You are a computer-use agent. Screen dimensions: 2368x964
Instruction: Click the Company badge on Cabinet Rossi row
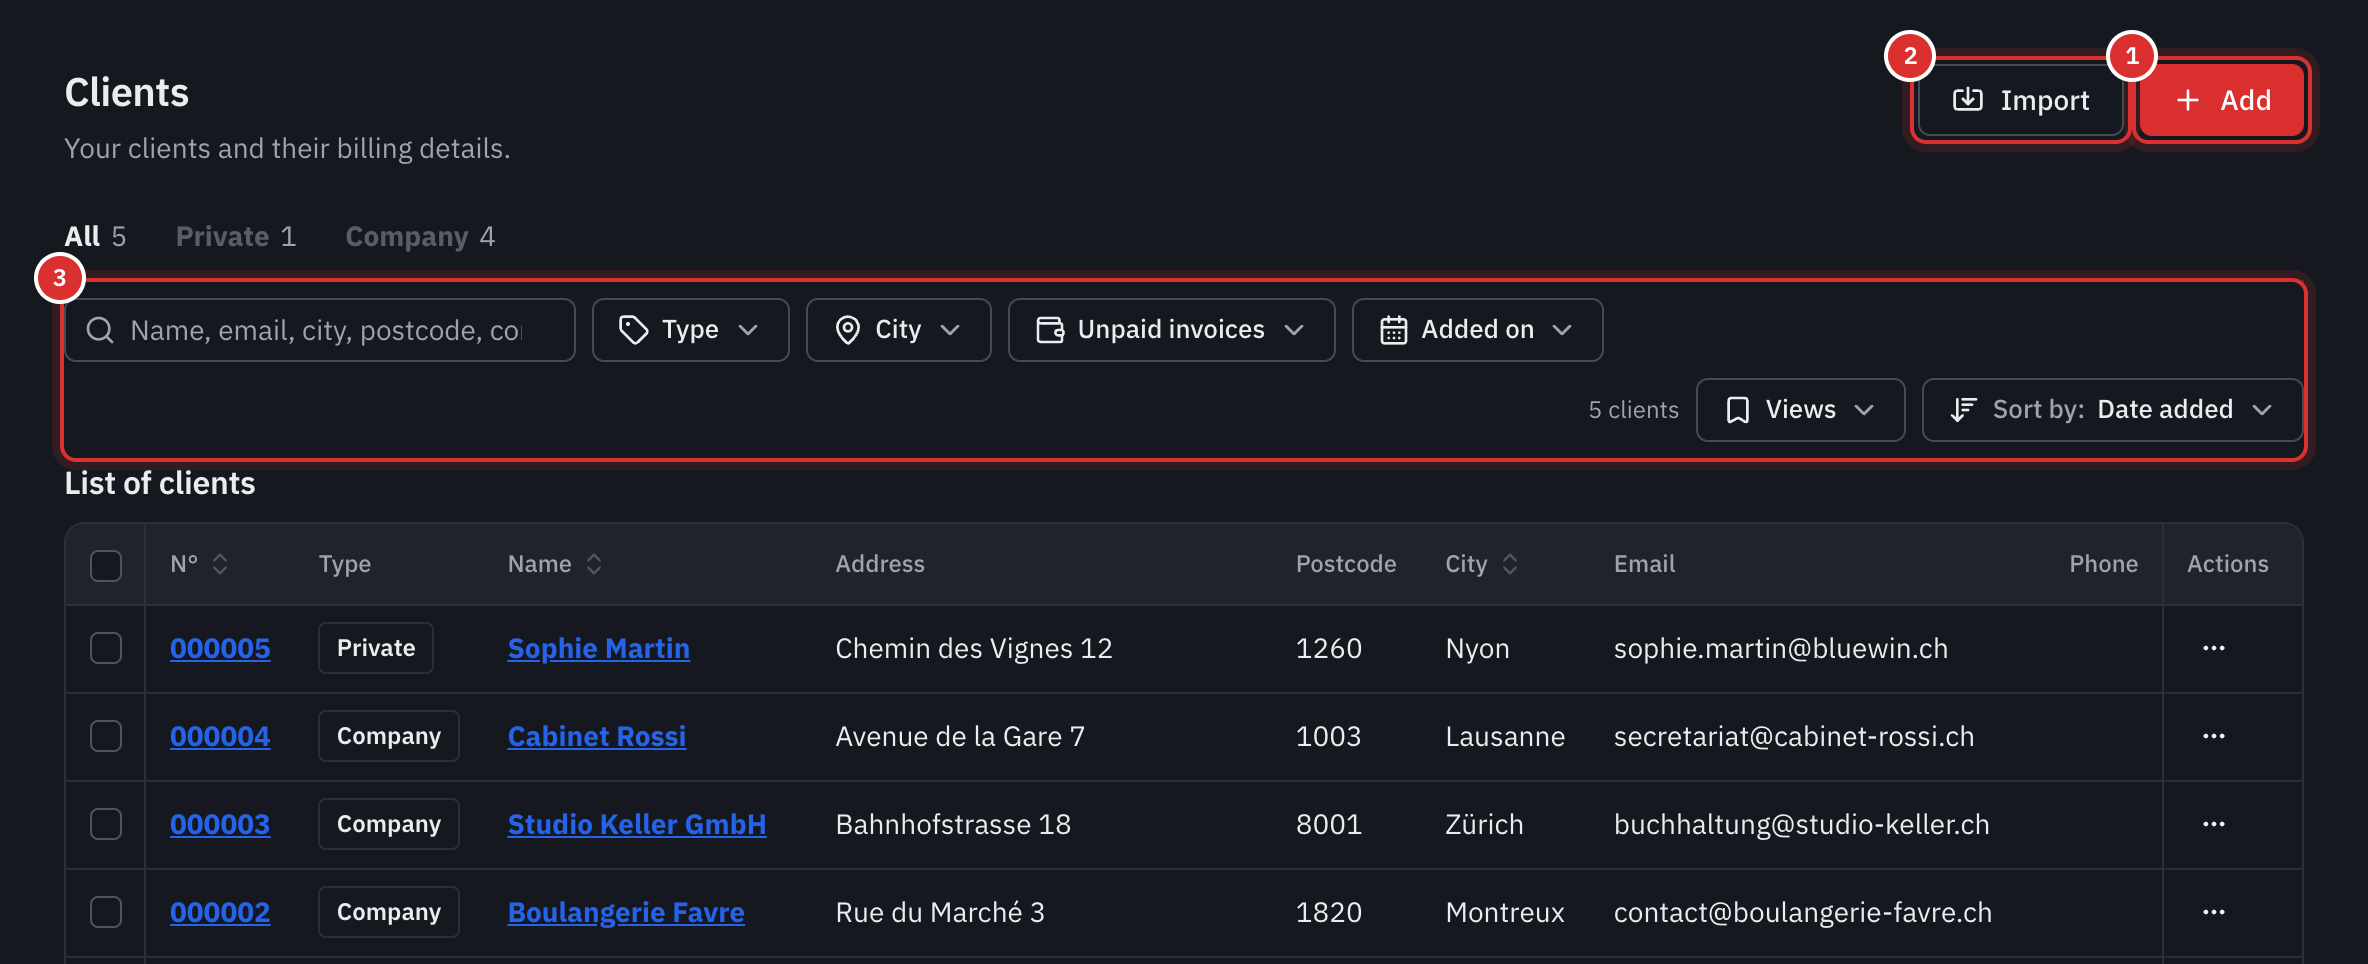tap(389, 736)
